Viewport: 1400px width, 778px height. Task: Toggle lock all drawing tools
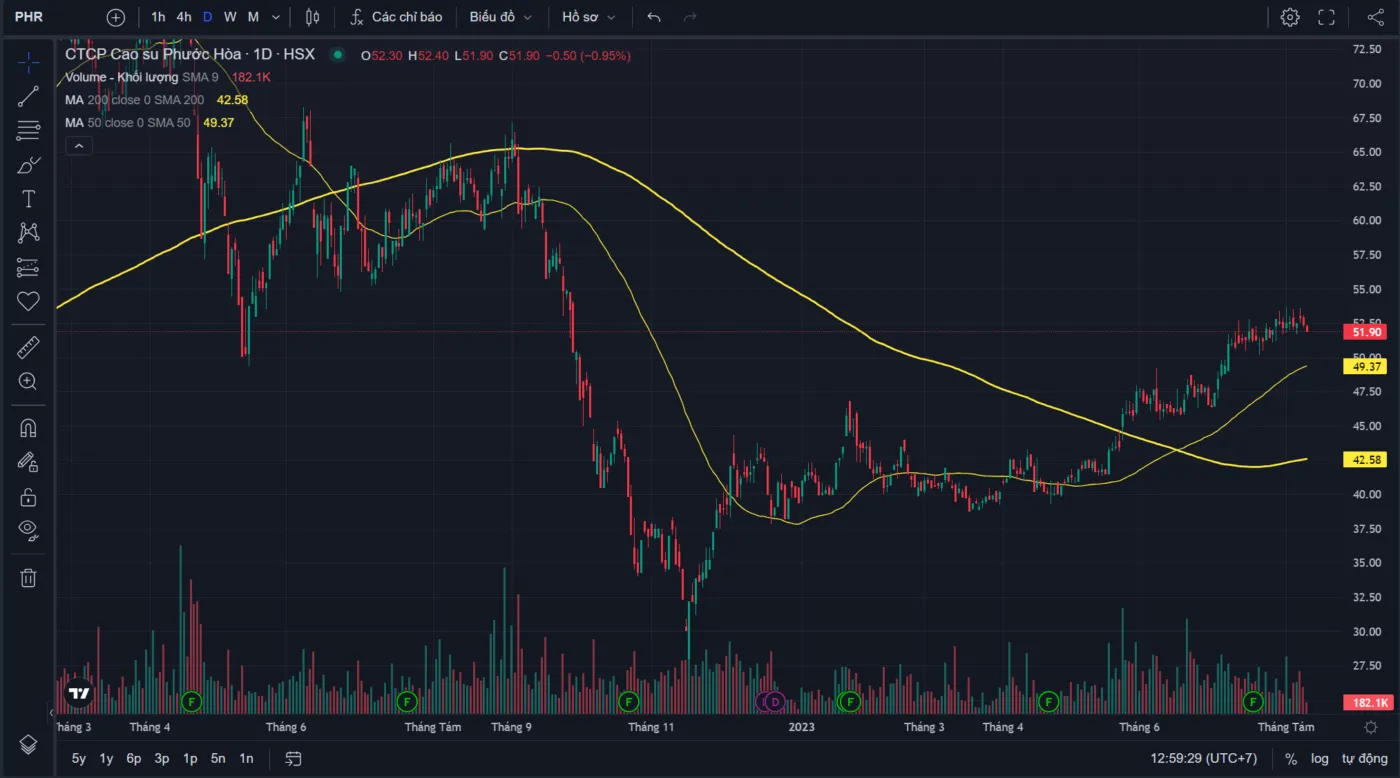[x=28, y=497]
